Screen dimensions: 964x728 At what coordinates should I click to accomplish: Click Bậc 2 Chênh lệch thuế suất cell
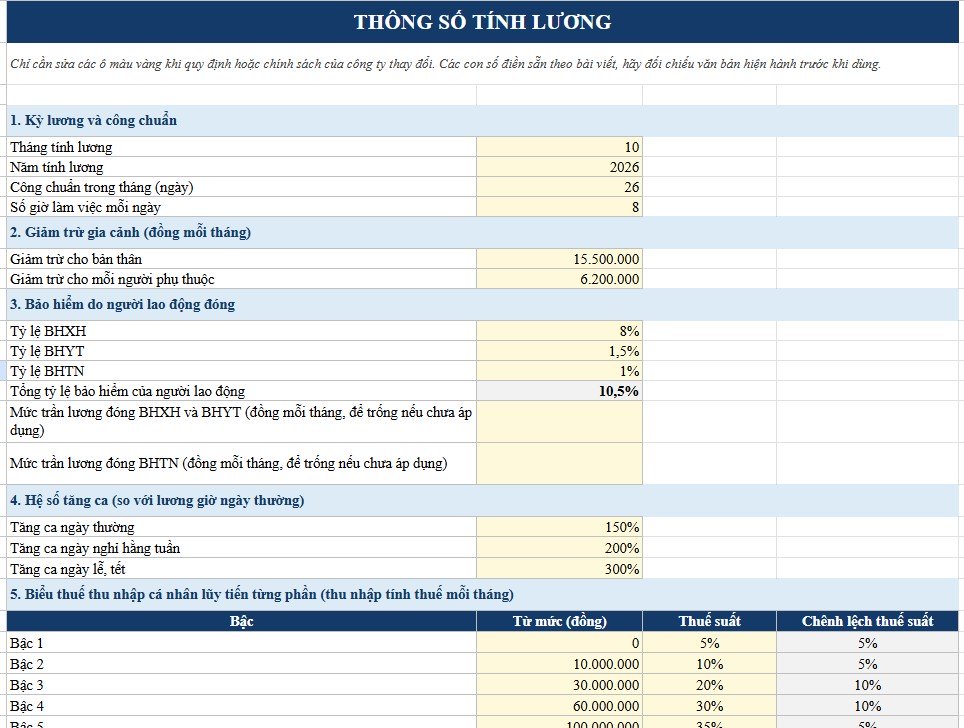[867, 663]
